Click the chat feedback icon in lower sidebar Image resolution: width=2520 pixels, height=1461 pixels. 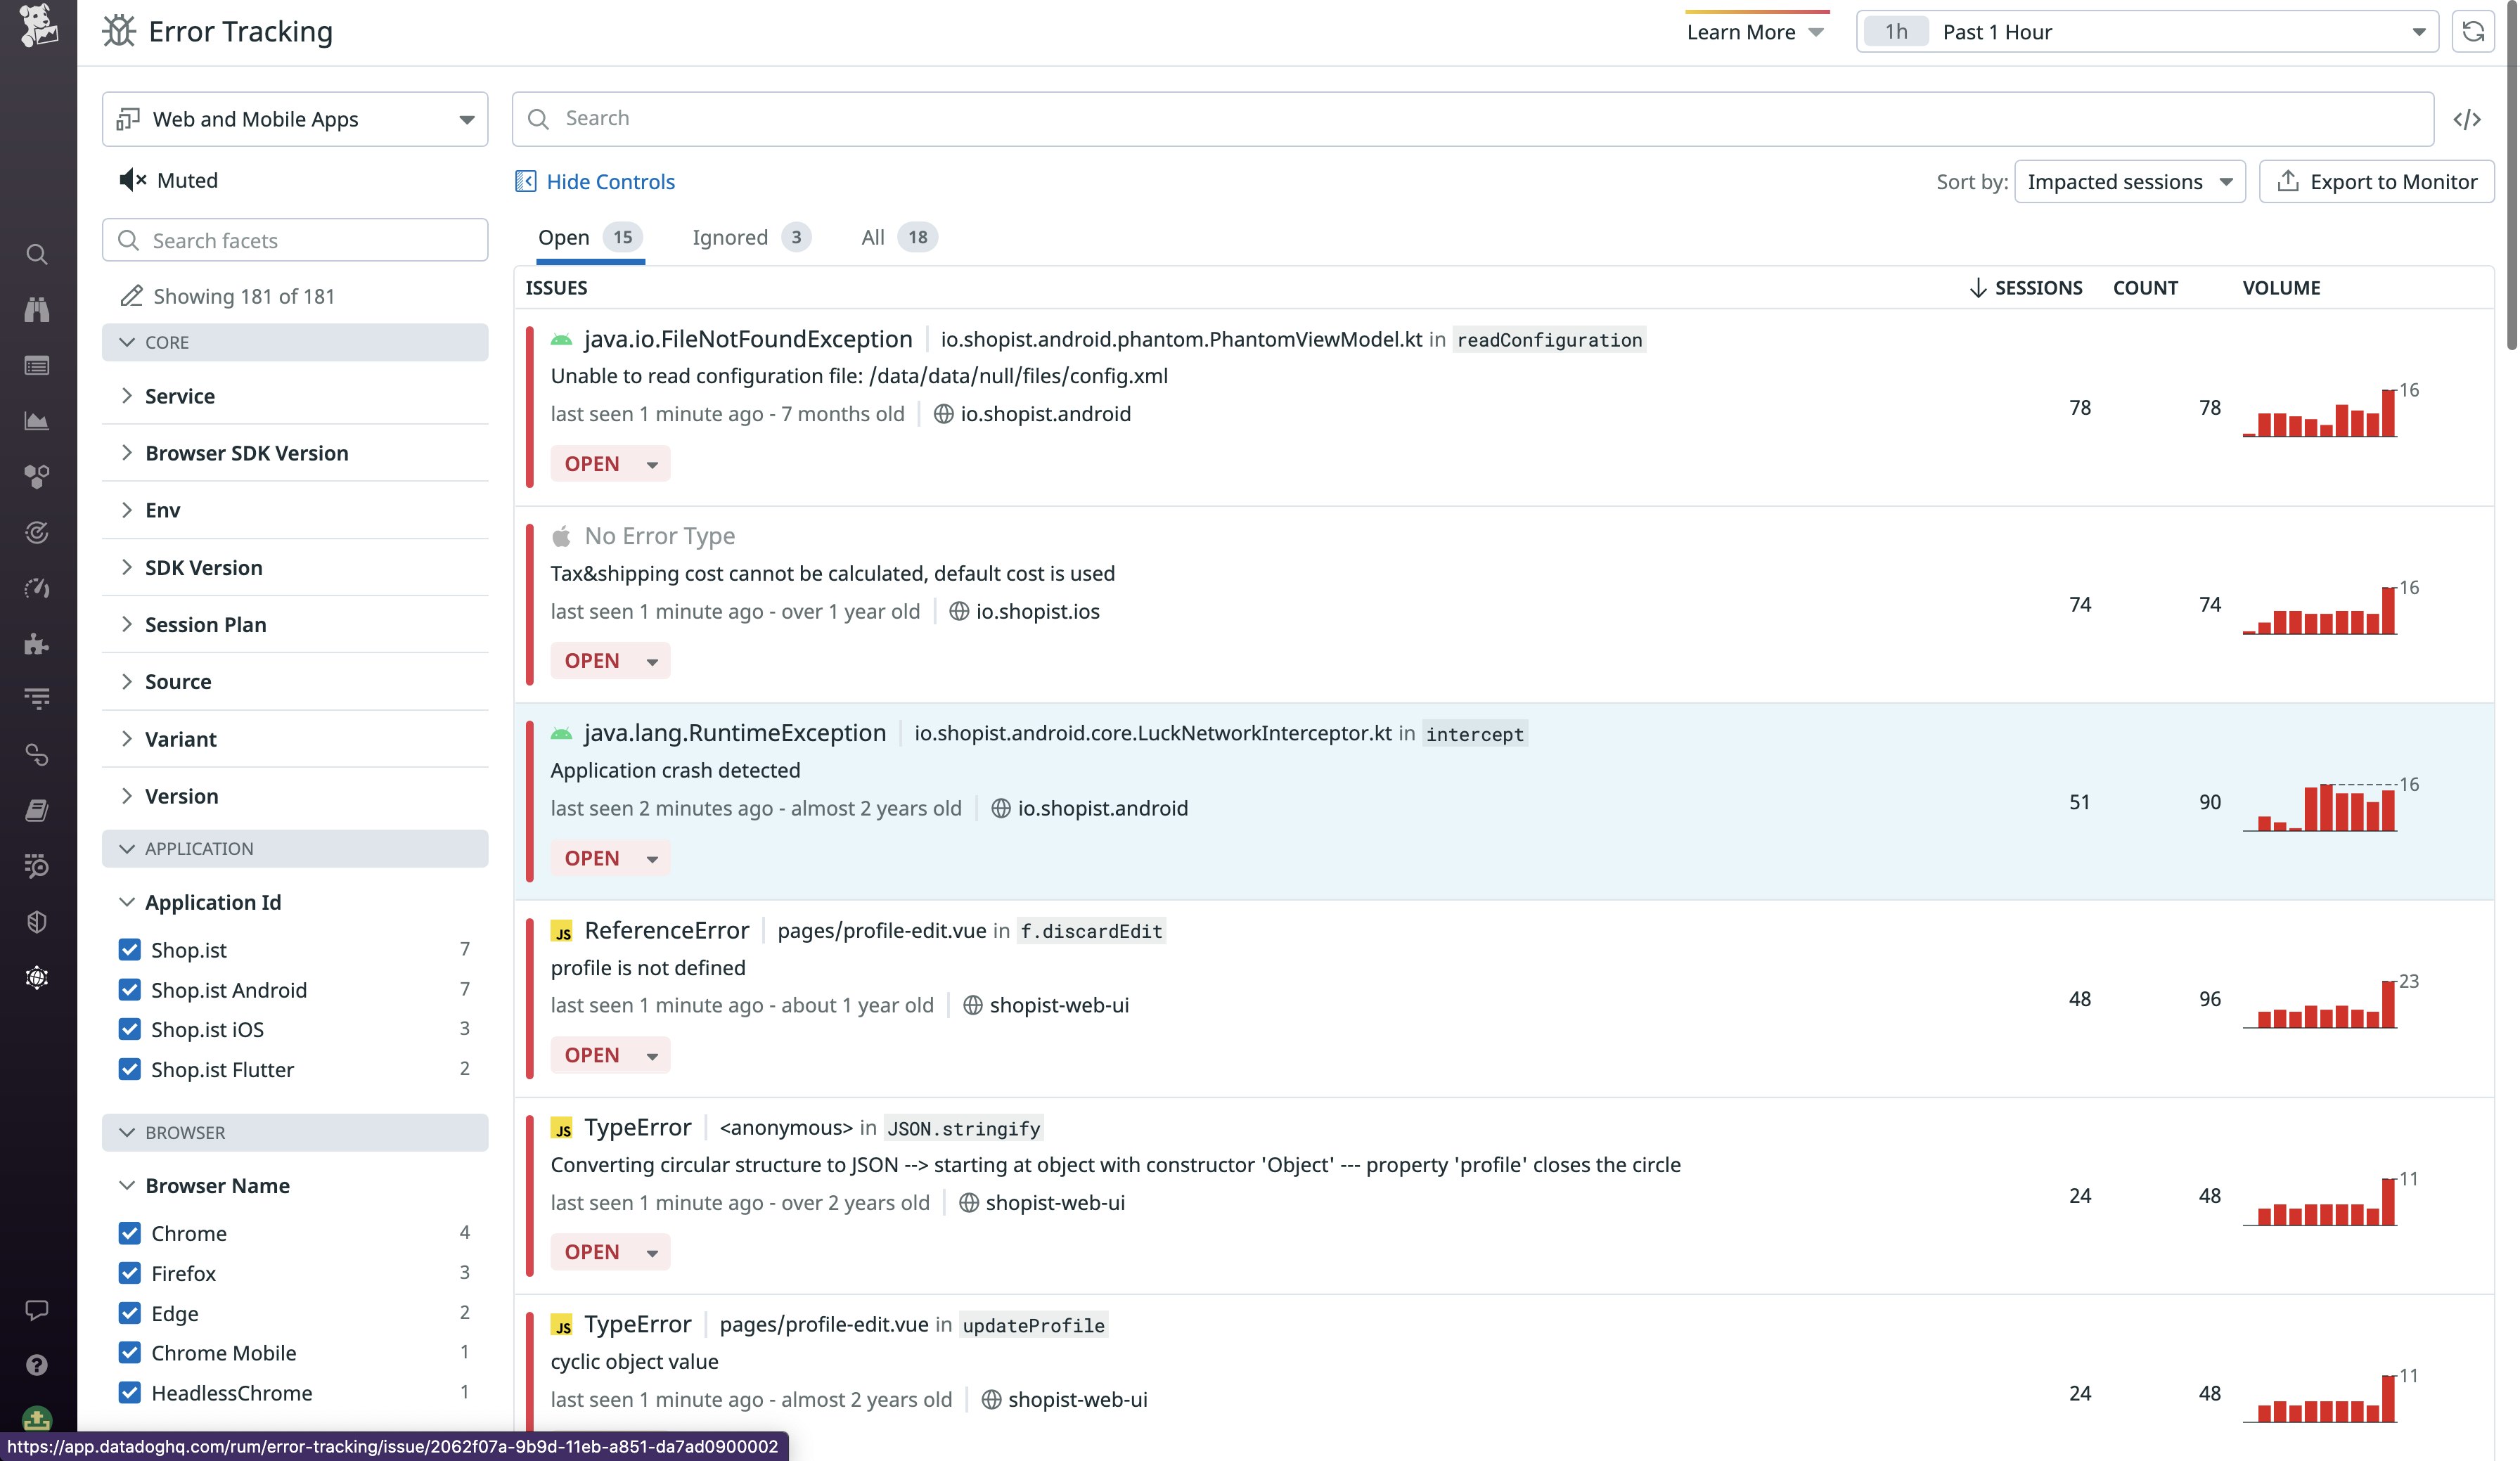37,1310
